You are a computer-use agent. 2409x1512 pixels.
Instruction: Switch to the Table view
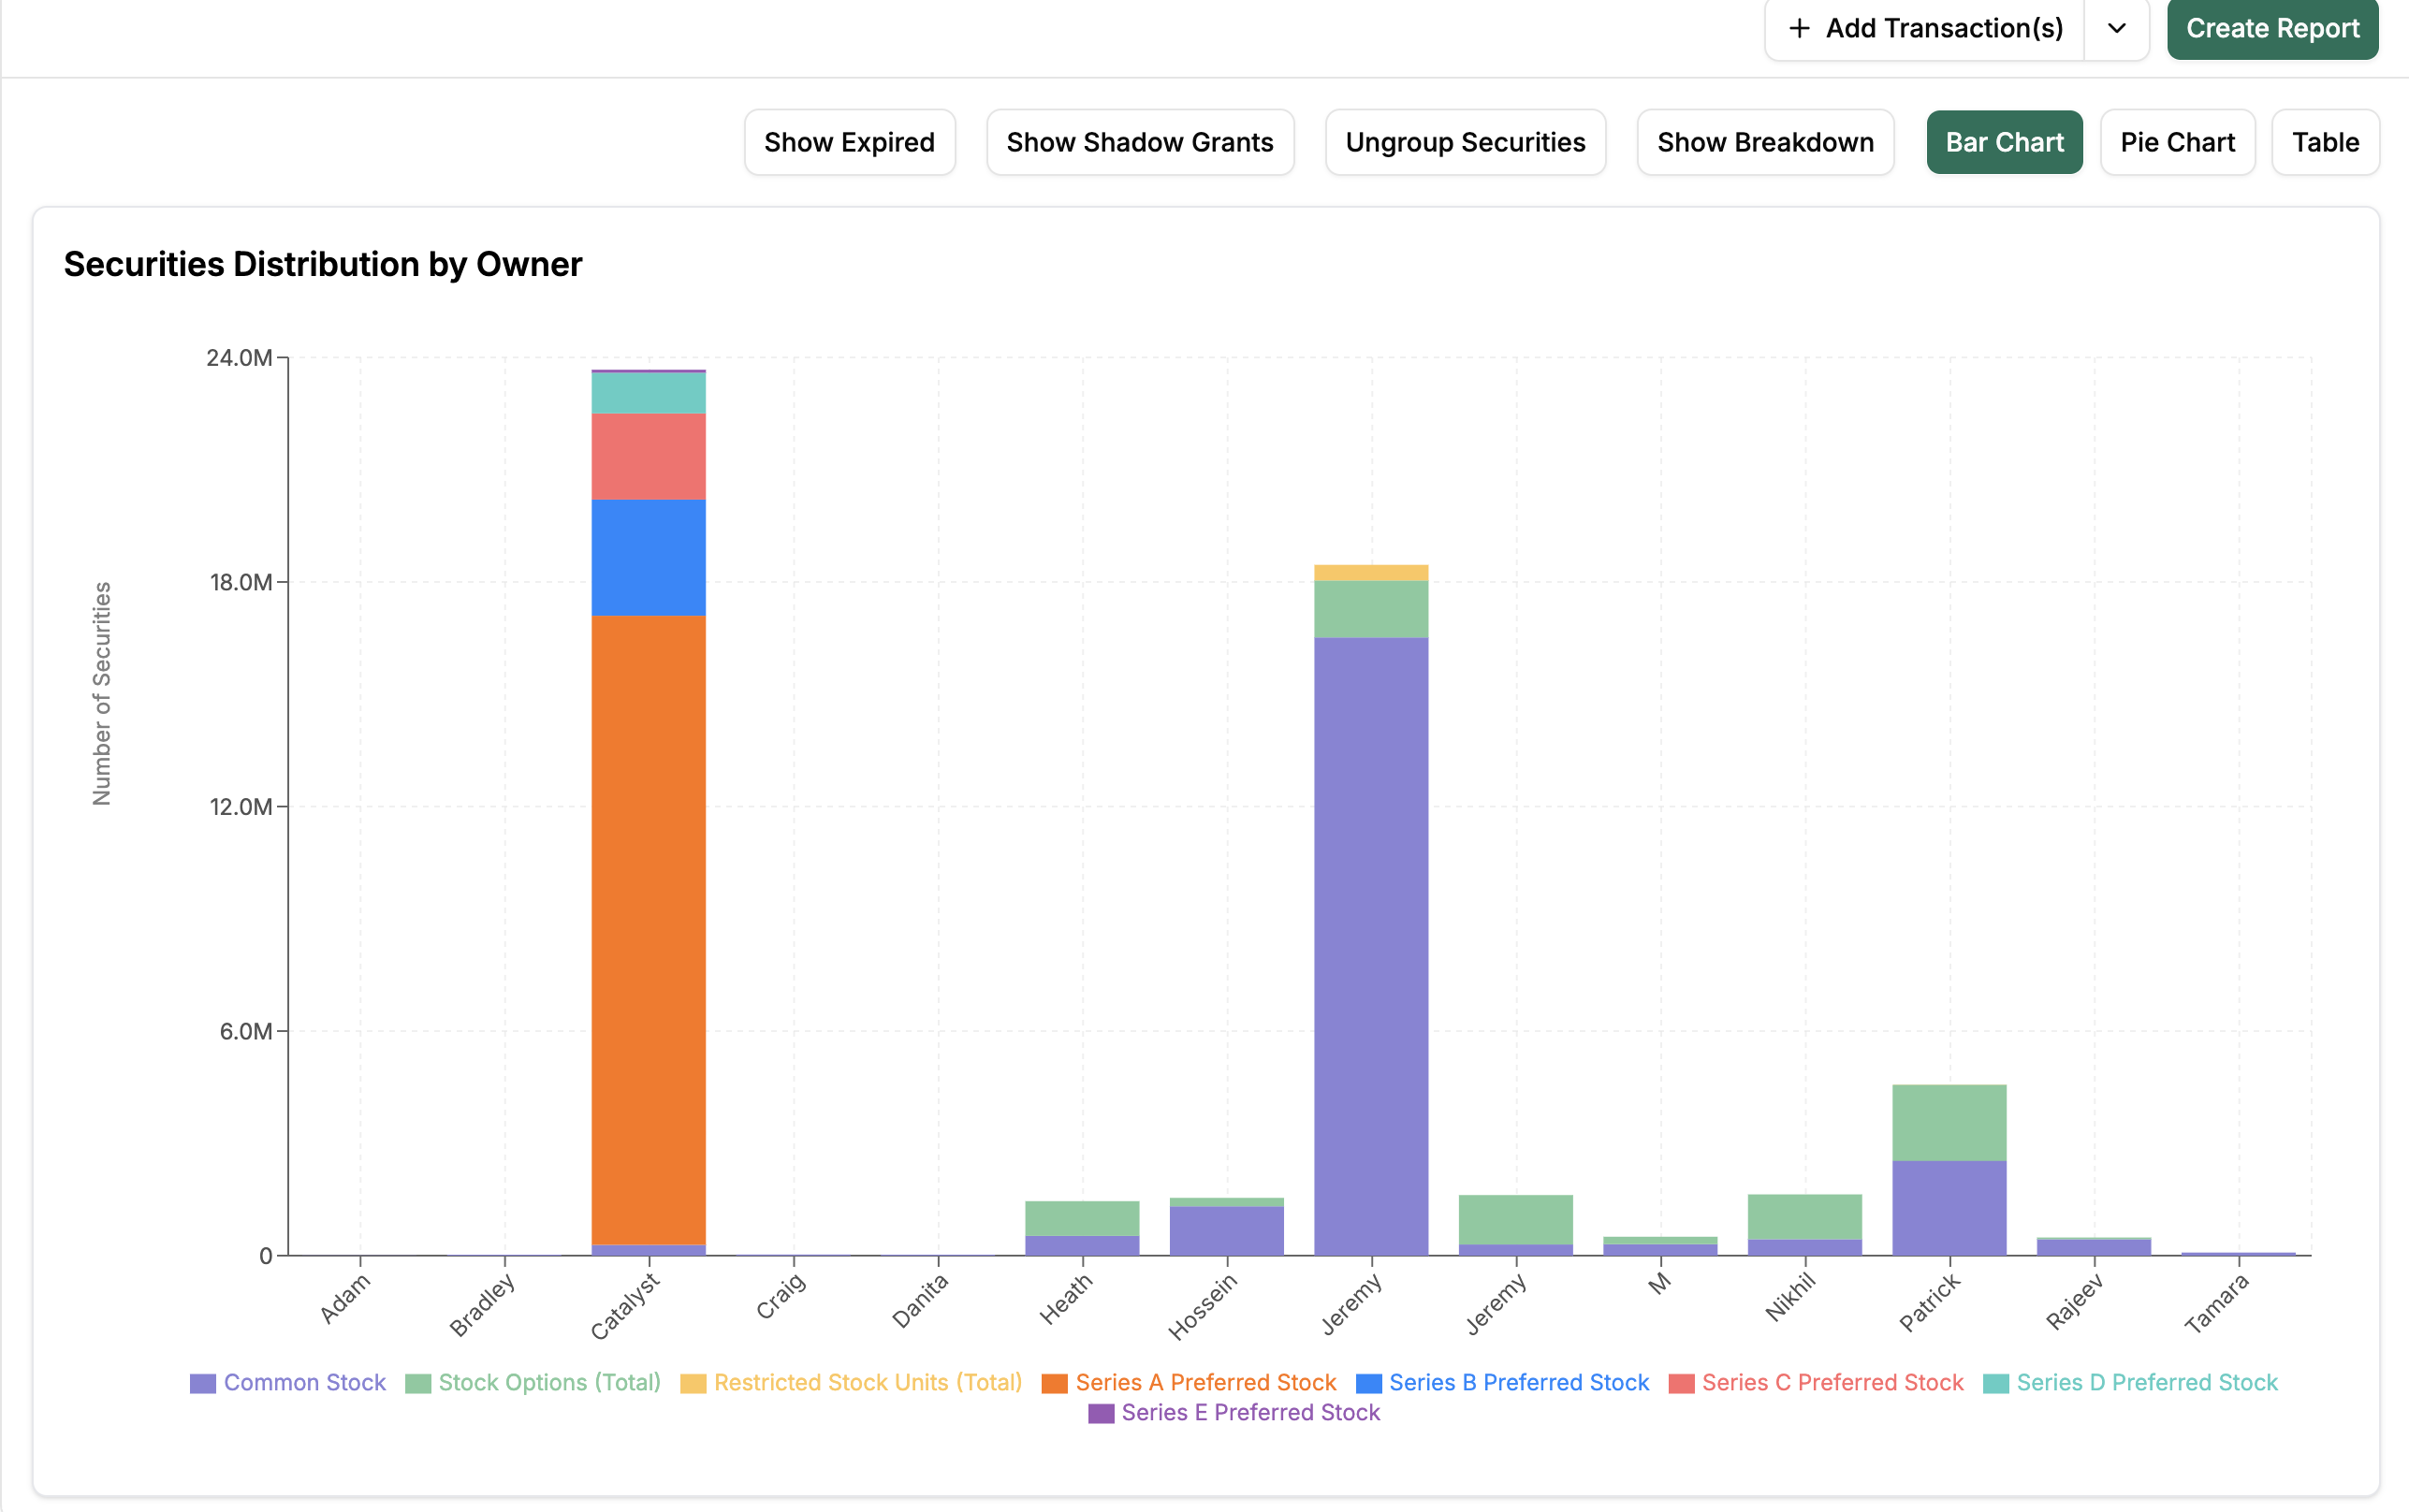click(x=2325, y=142)
